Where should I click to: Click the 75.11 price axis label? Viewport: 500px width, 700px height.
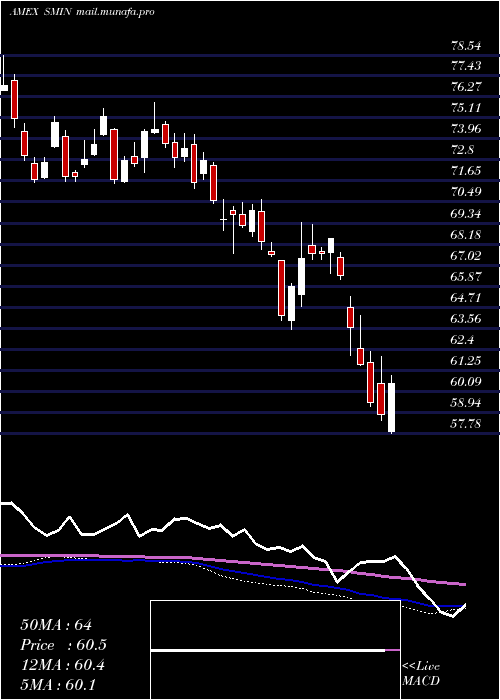click(x=466, y=108)
